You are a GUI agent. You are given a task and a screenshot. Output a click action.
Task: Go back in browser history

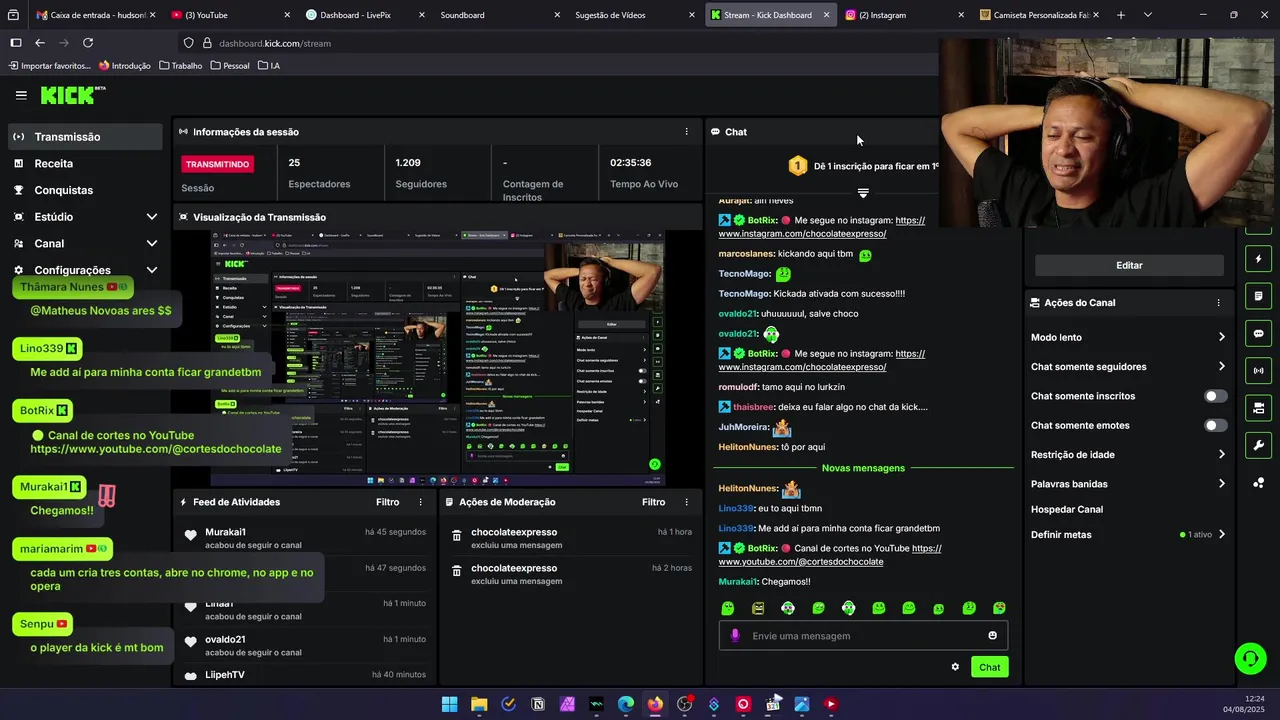(40, 43)
